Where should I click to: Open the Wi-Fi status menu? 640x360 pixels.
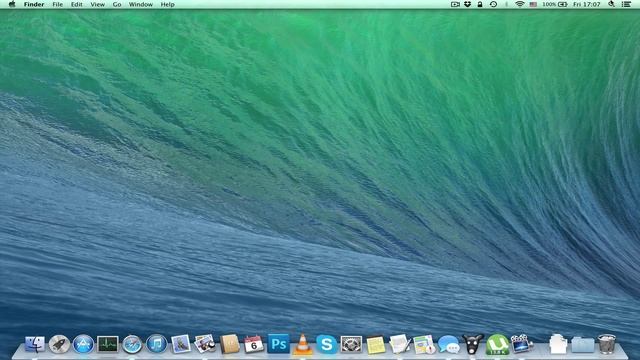pyautogui.click(x=520, y=4)
